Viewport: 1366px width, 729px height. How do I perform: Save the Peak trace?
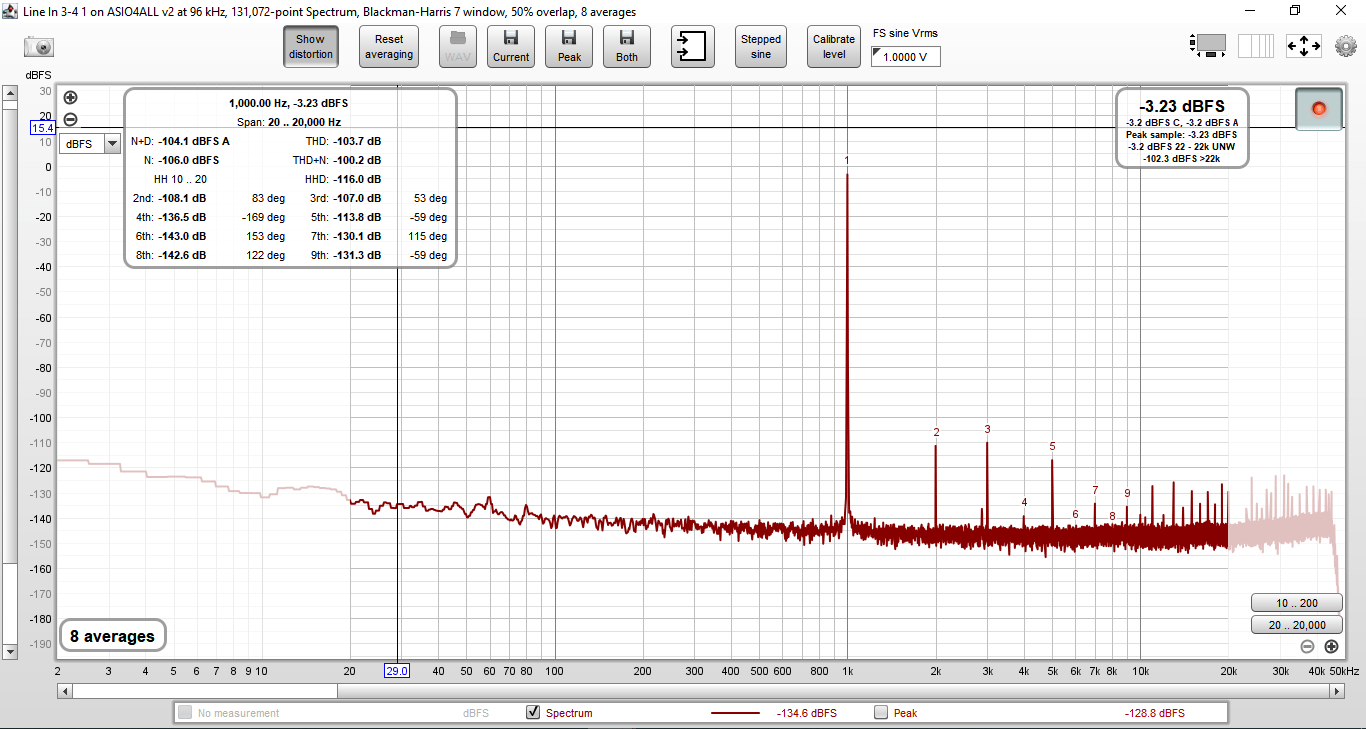point(569,46)
